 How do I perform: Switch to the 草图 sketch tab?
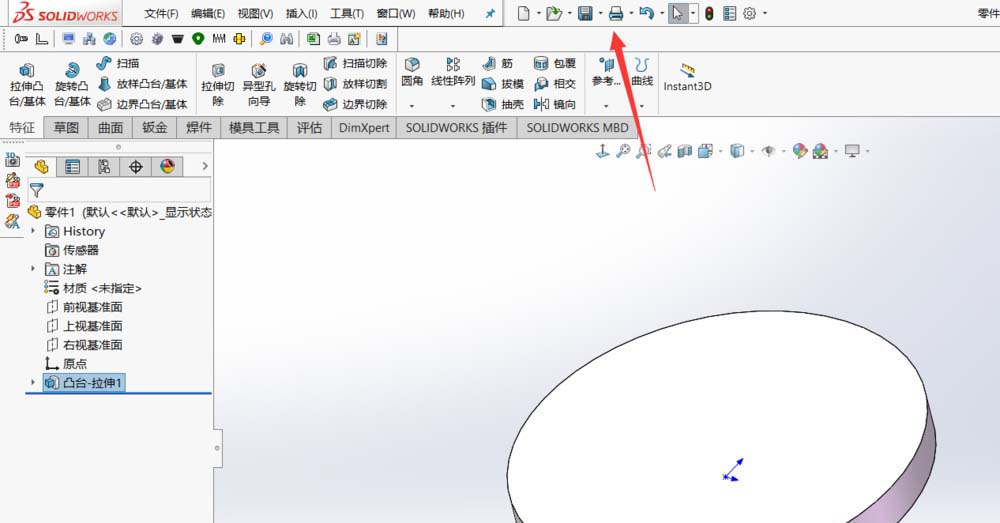(66, 128)
